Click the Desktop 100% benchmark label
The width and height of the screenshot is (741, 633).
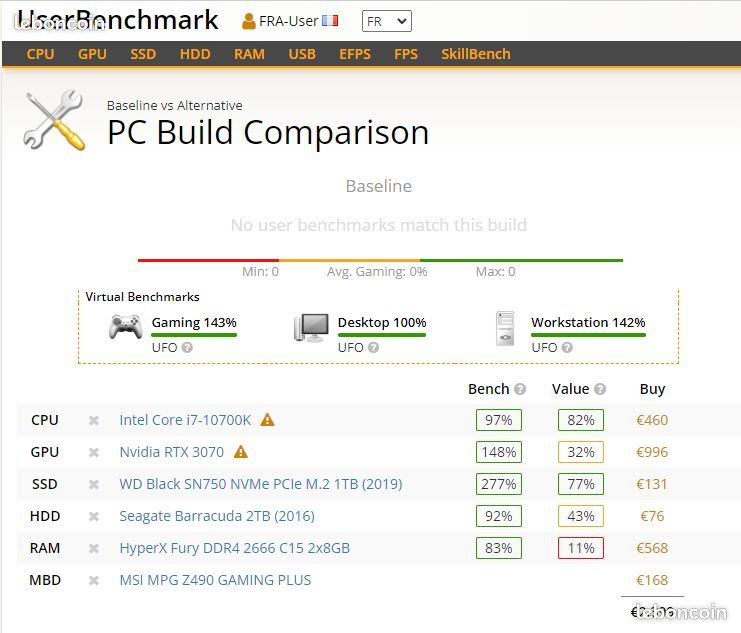(x=382, y=322)
